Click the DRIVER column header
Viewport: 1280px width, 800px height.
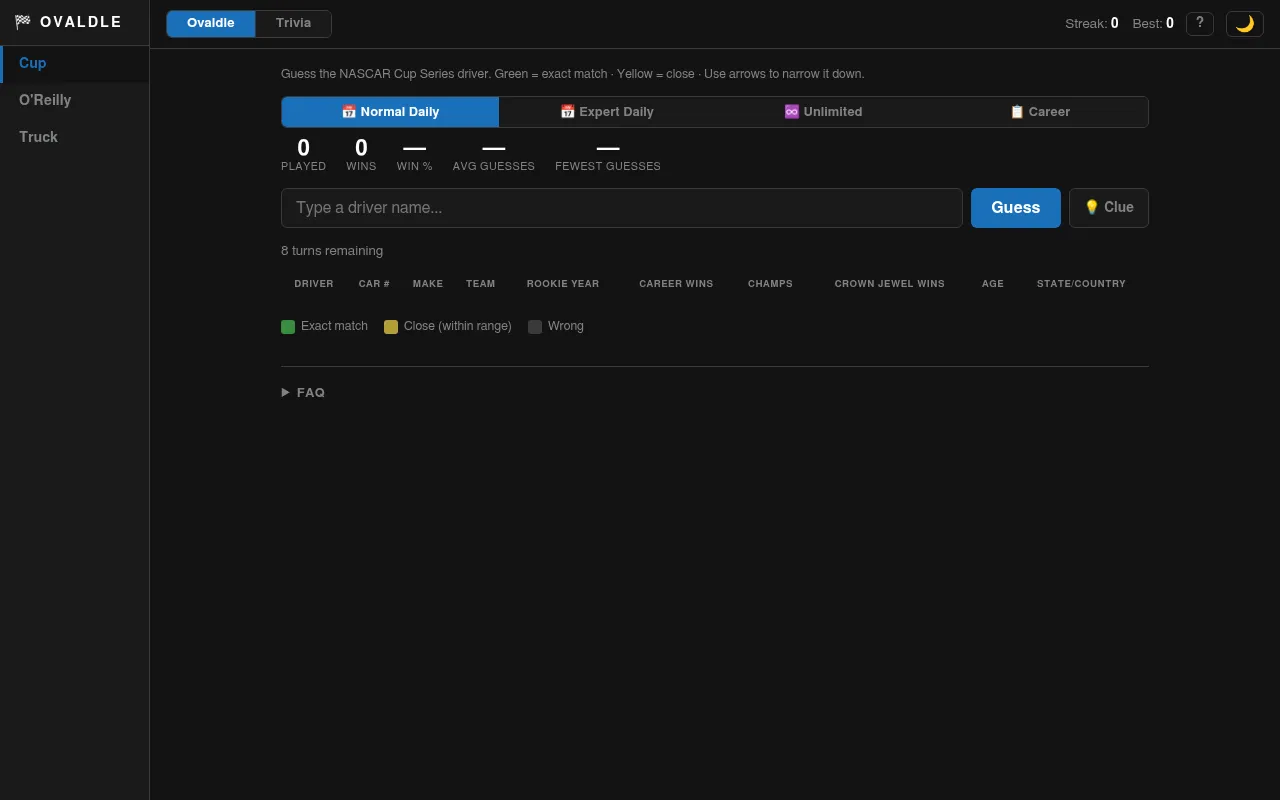(314, 284)
